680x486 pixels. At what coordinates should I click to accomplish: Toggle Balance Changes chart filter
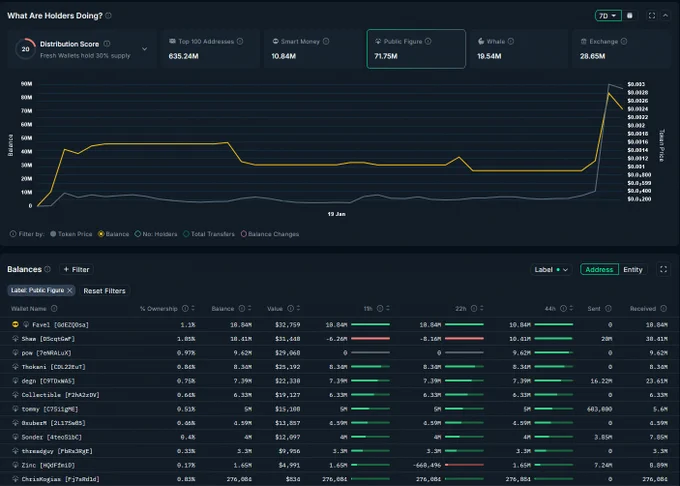click(270, 234)
